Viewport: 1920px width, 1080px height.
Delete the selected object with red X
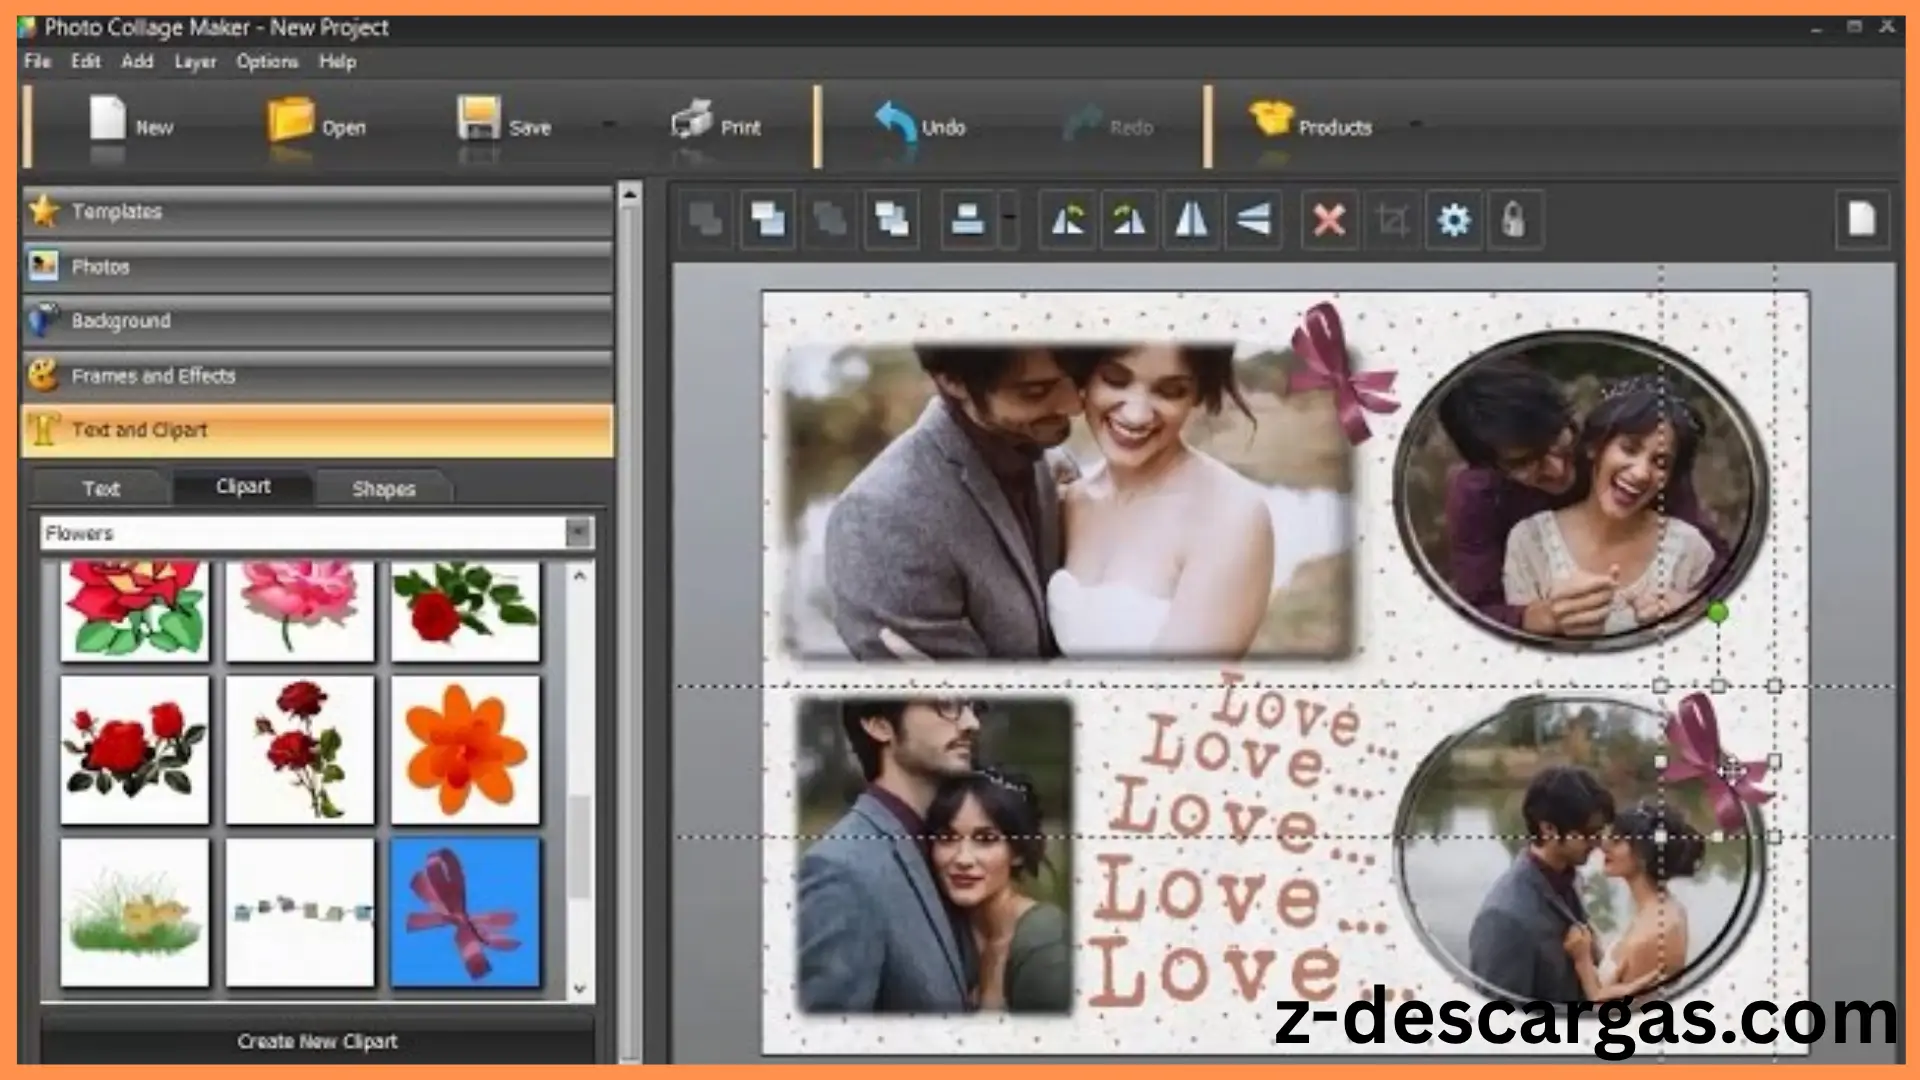click(1329, 219)
